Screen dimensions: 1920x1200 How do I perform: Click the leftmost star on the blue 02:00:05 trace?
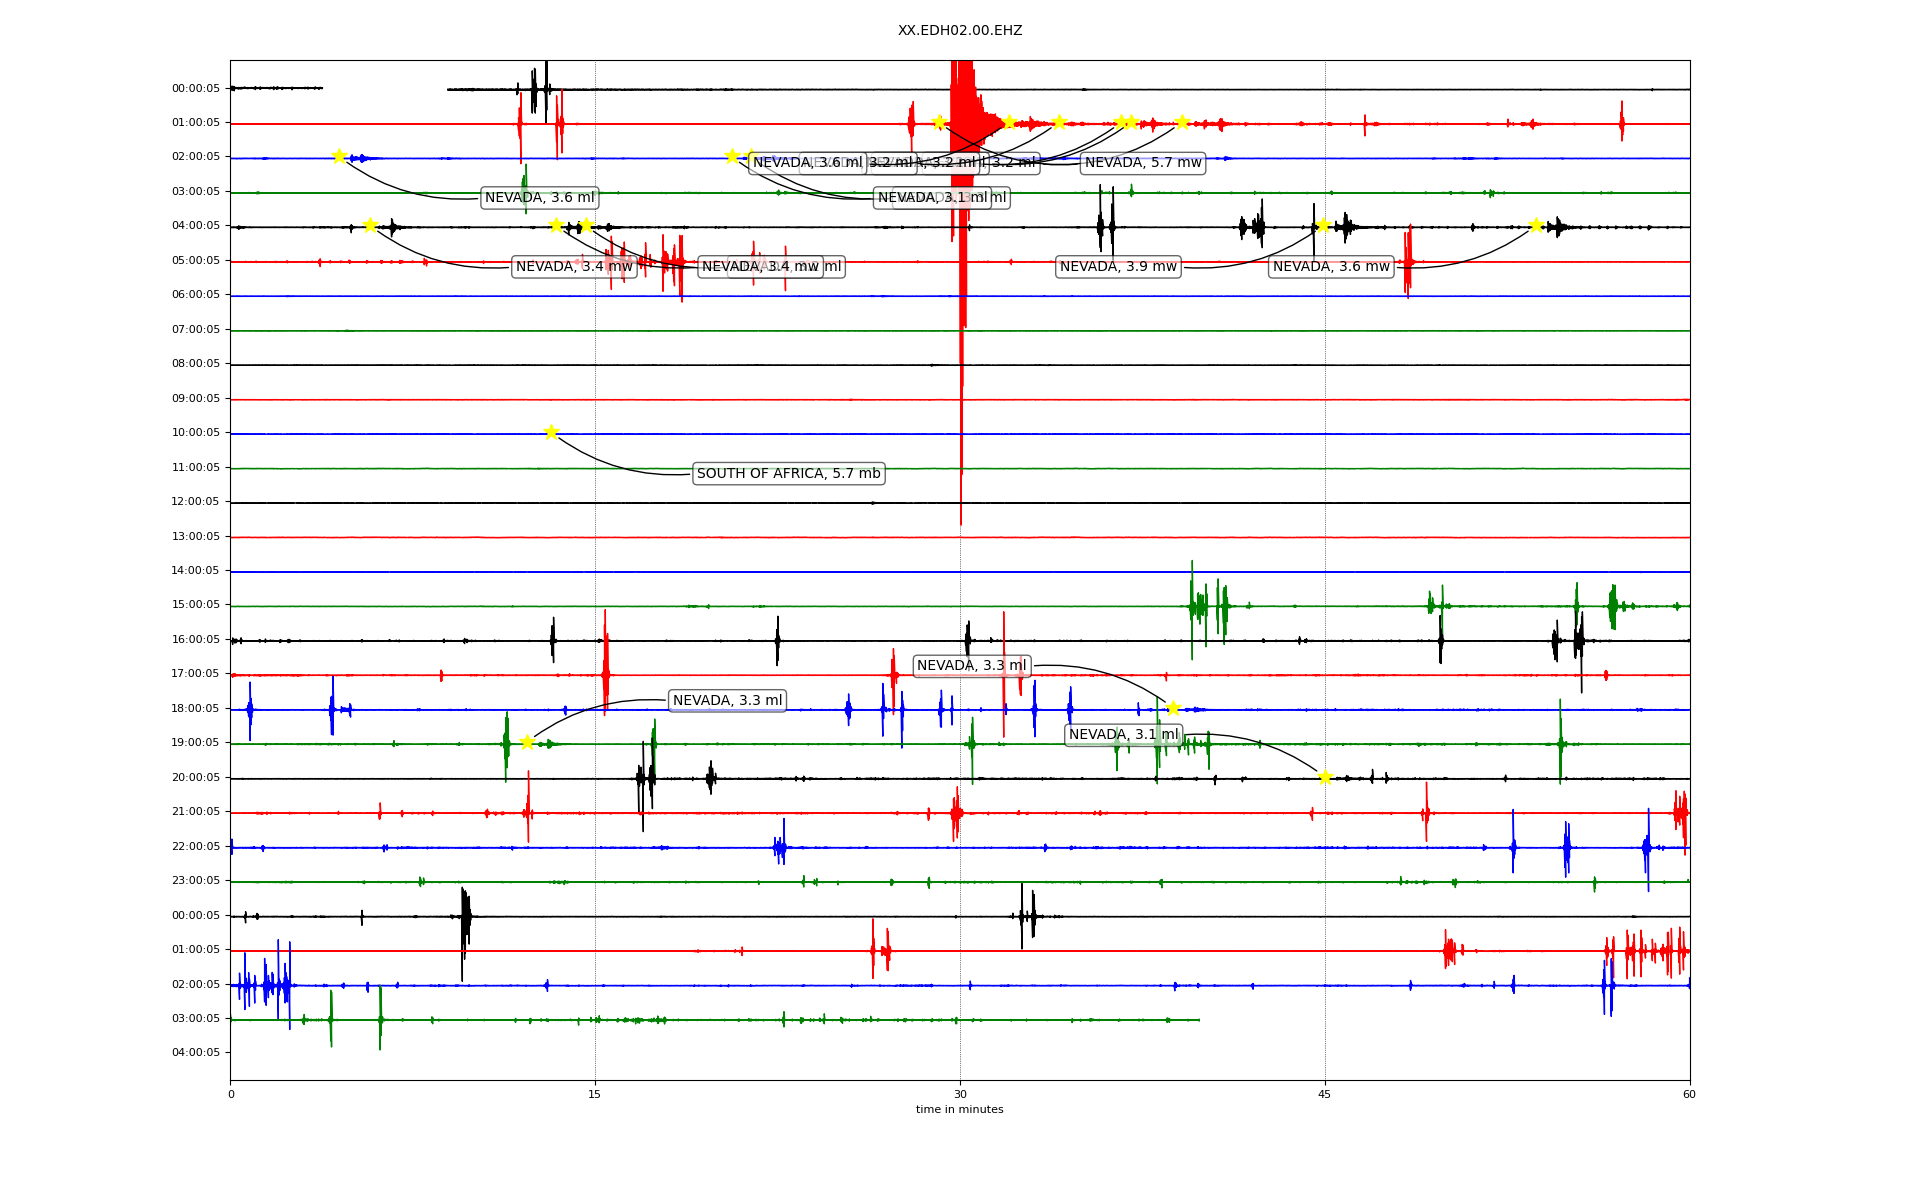pyautogui.click(x=339, y=156)
